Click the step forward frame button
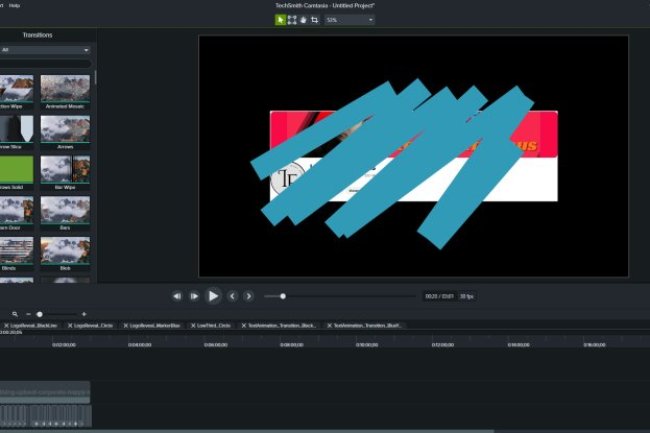650x433 pixels. point(195,296)
